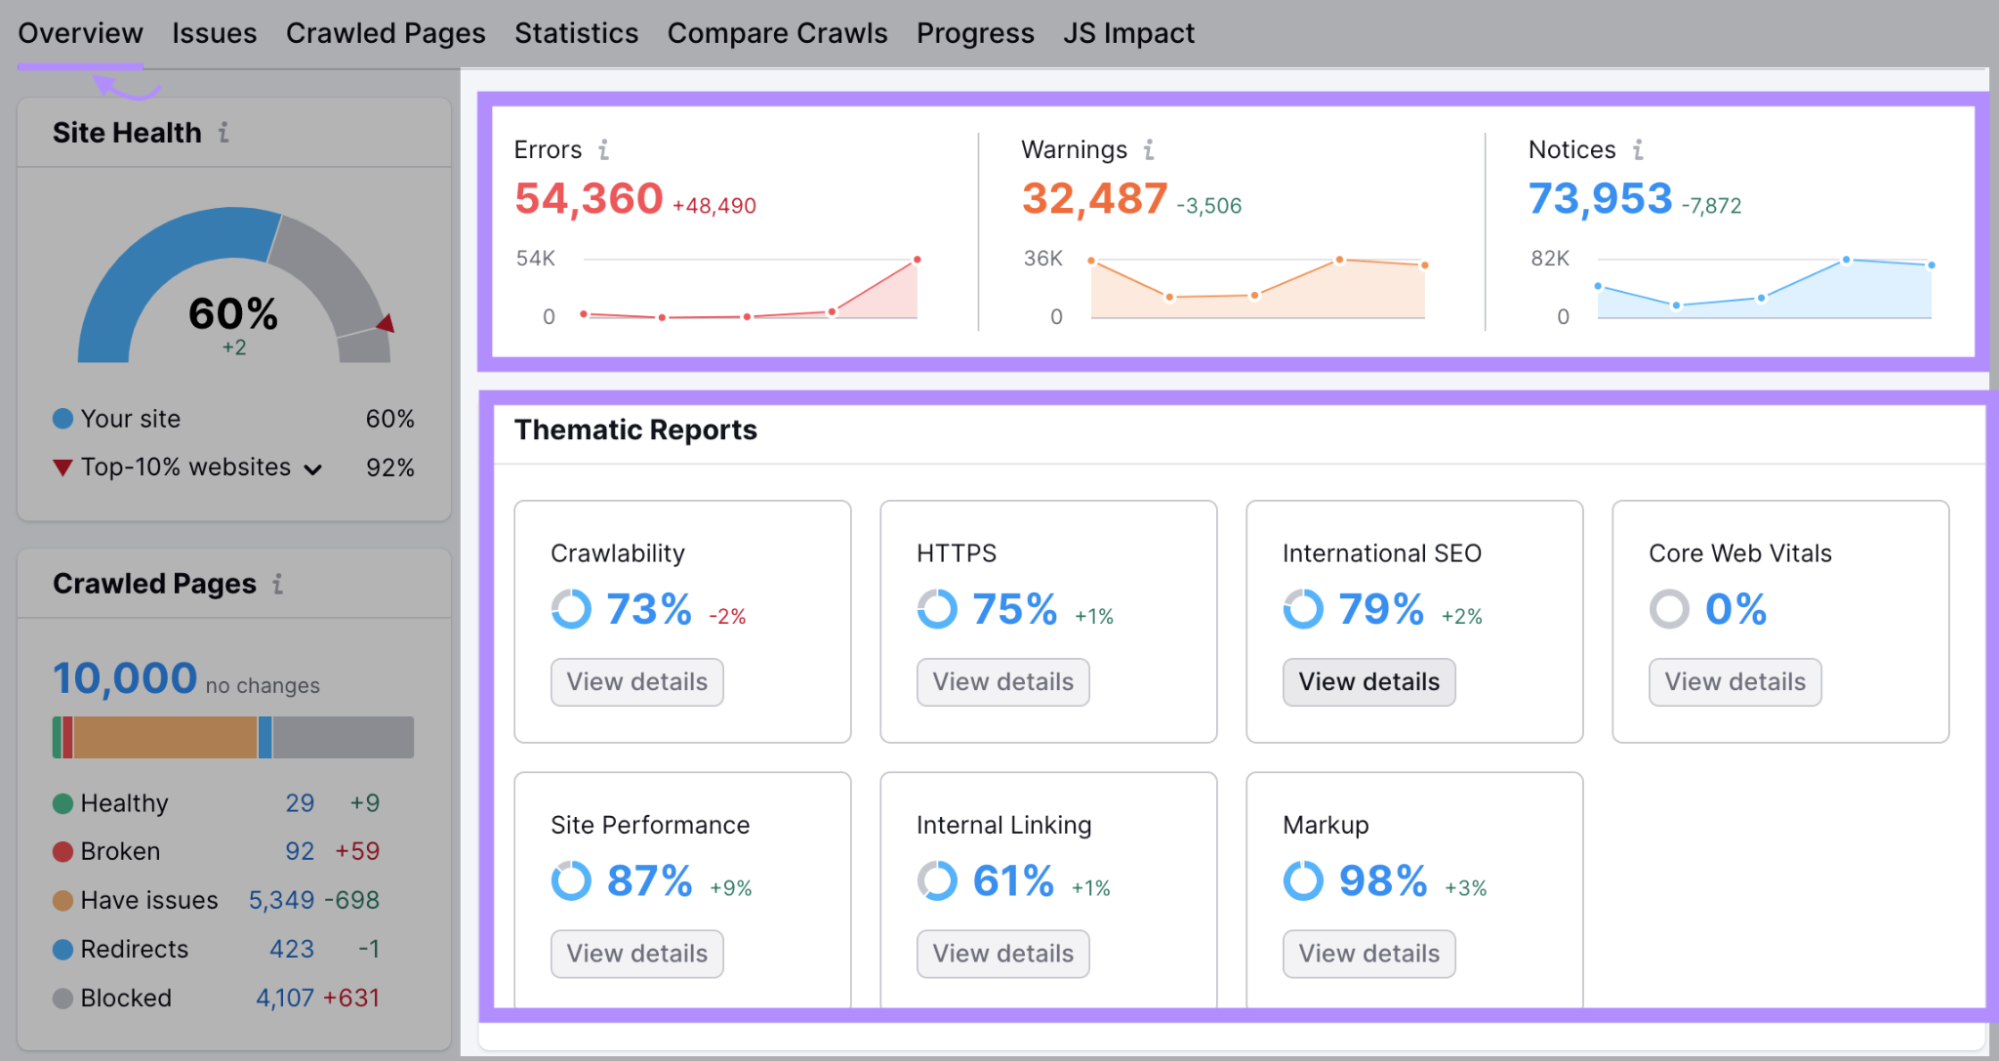The height and width of the screenshot is (1061, 1999).
Task: Click the Core Web Vitals donut chart
Action: [x=1668, y=608]
